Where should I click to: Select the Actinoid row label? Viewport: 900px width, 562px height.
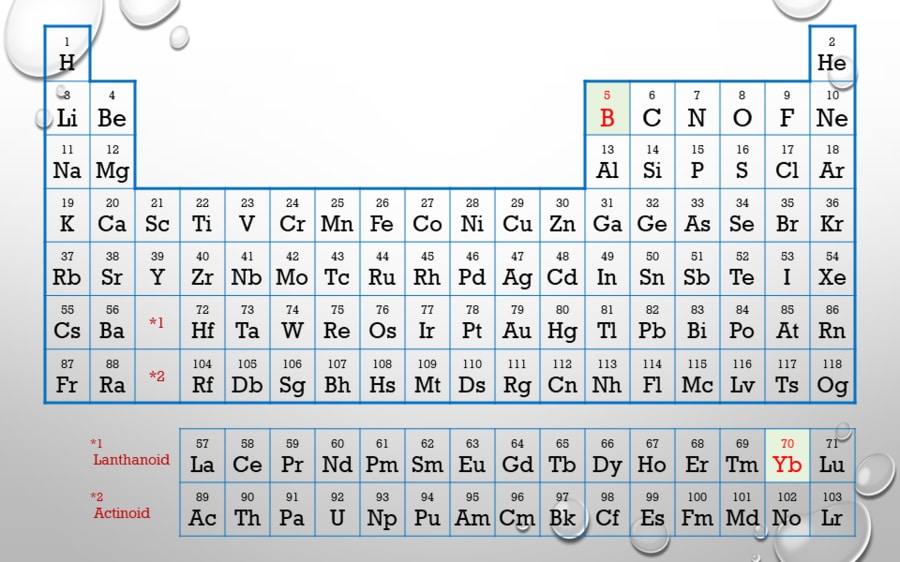122,513
